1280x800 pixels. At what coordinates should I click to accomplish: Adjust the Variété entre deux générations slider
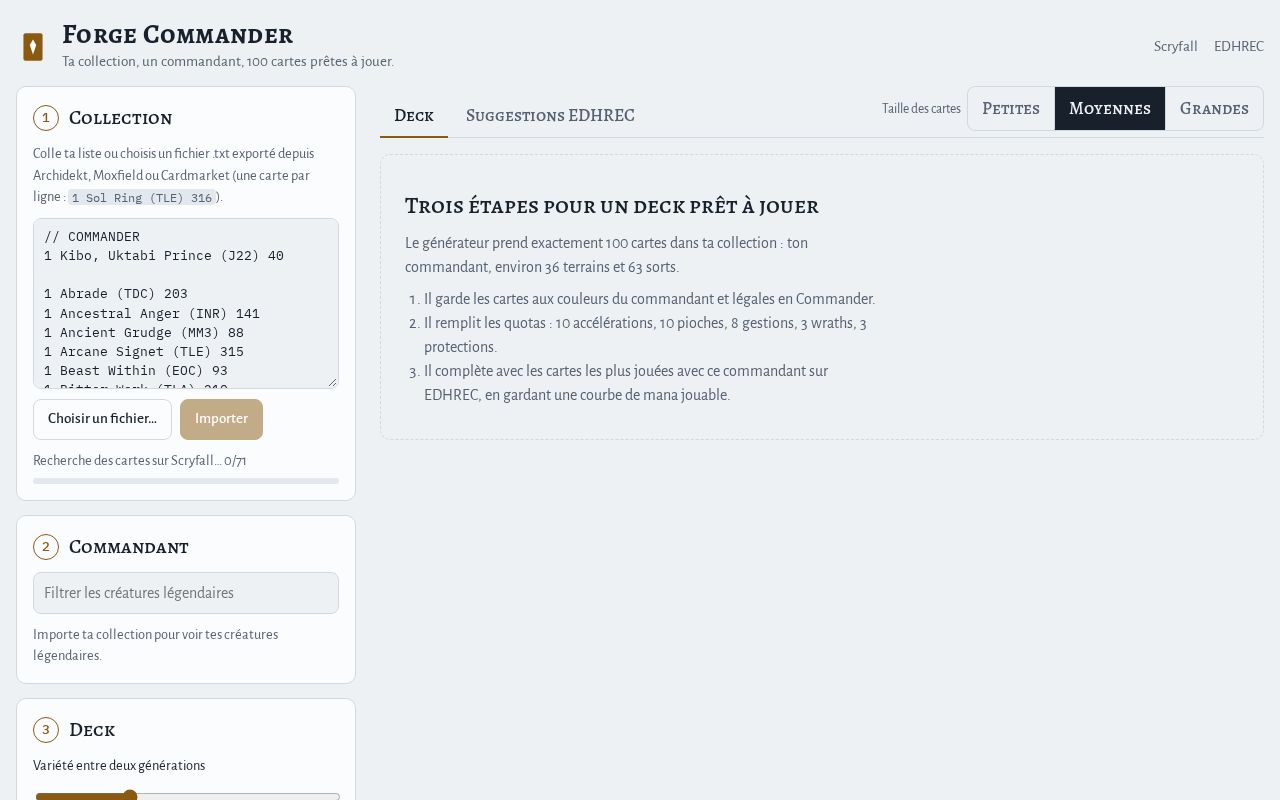point(186,796)
